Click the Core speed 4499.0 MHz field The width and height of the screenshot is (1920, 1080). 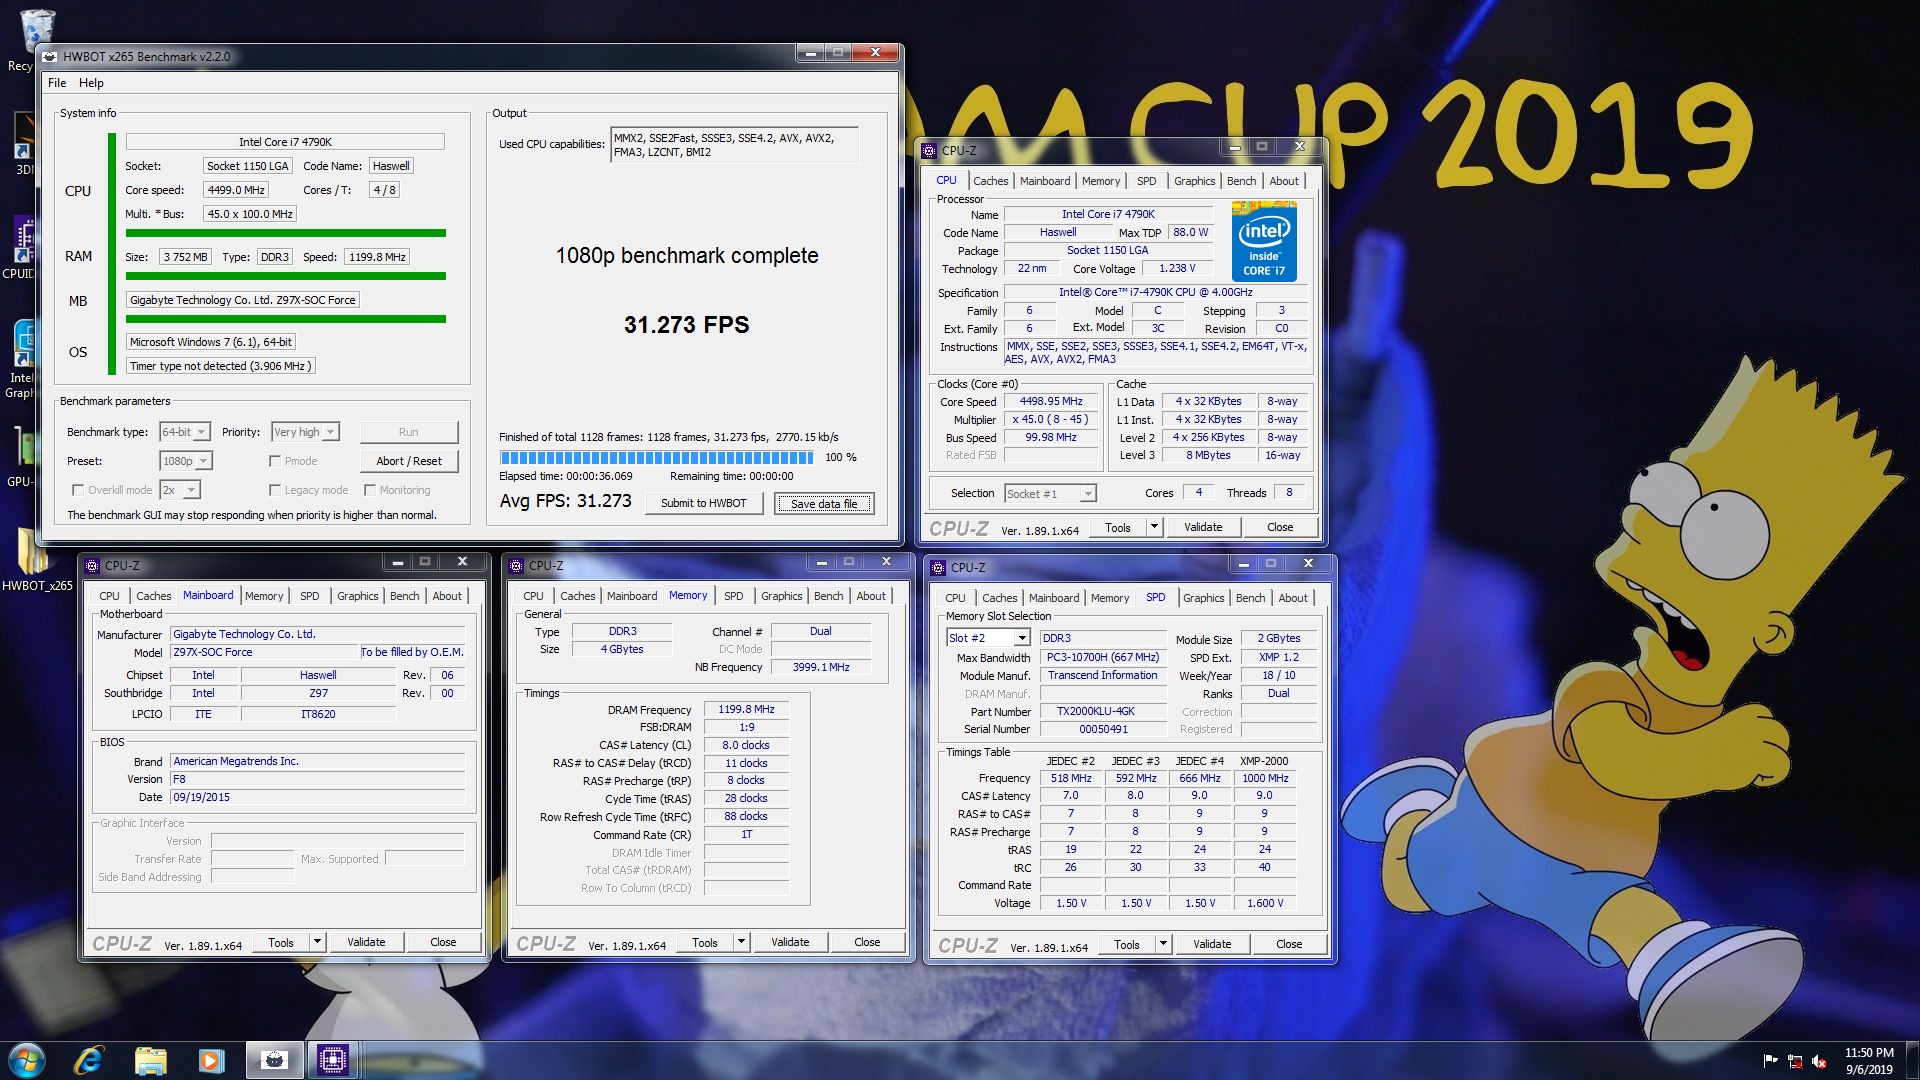(x=236, y=190)
